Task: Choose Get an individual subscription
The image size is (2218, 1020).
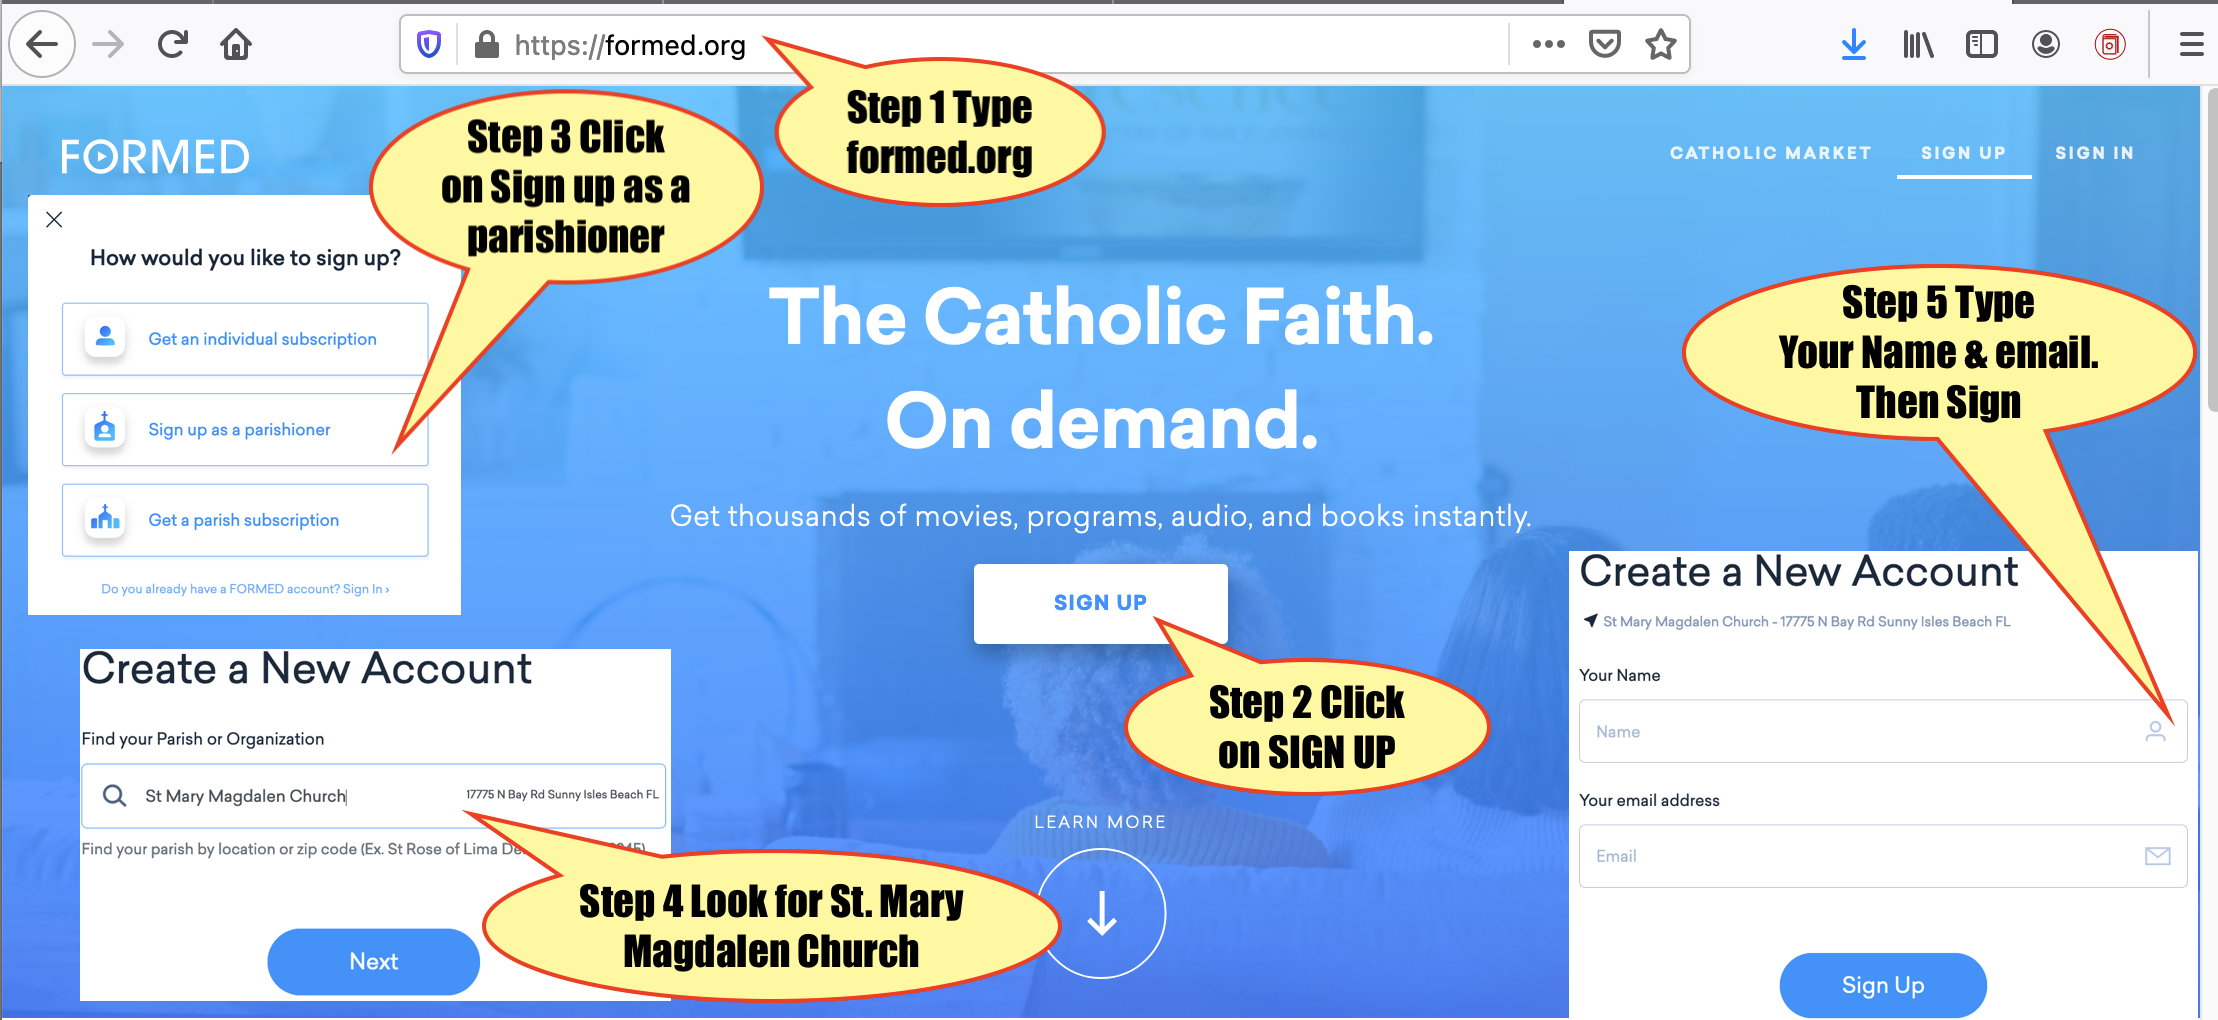Action: [x=245, y=339]
